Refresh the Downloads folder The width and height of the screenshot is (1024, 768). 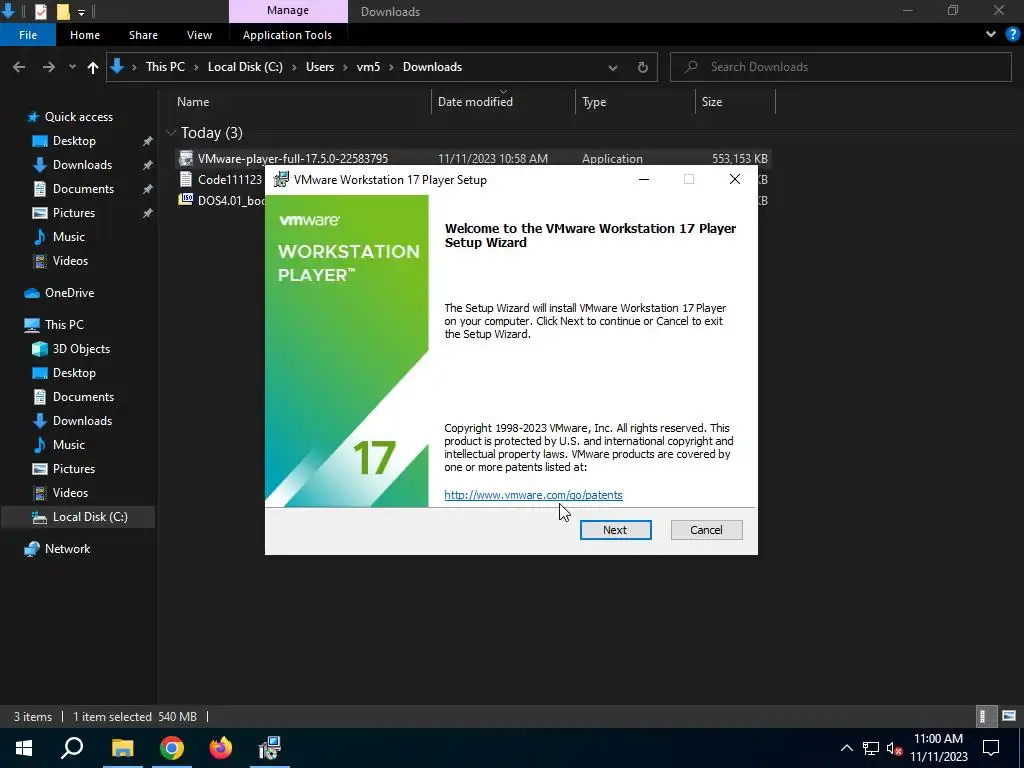[643, 67]
